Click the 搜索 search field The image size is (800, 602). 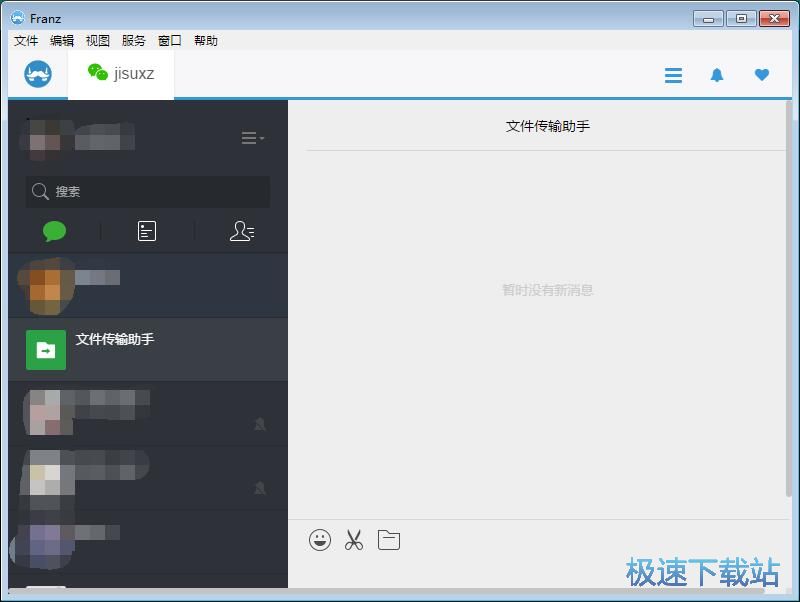point(148,191)
